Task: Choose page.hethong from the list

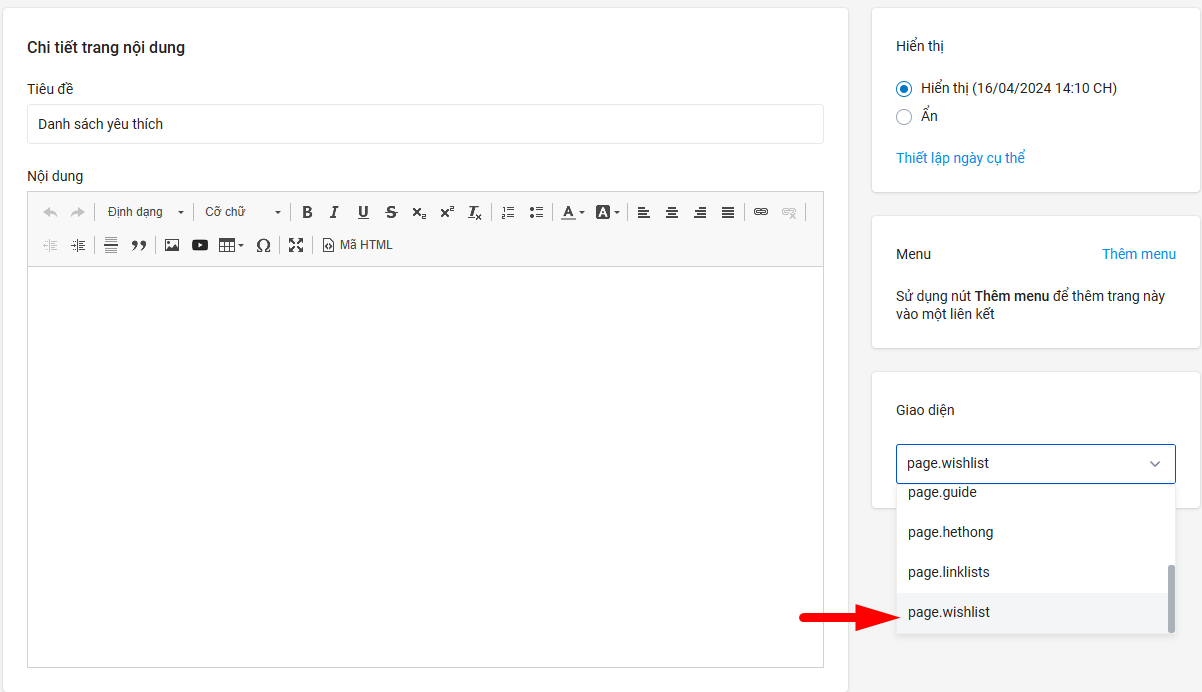Action: (x=1031, y=532)
